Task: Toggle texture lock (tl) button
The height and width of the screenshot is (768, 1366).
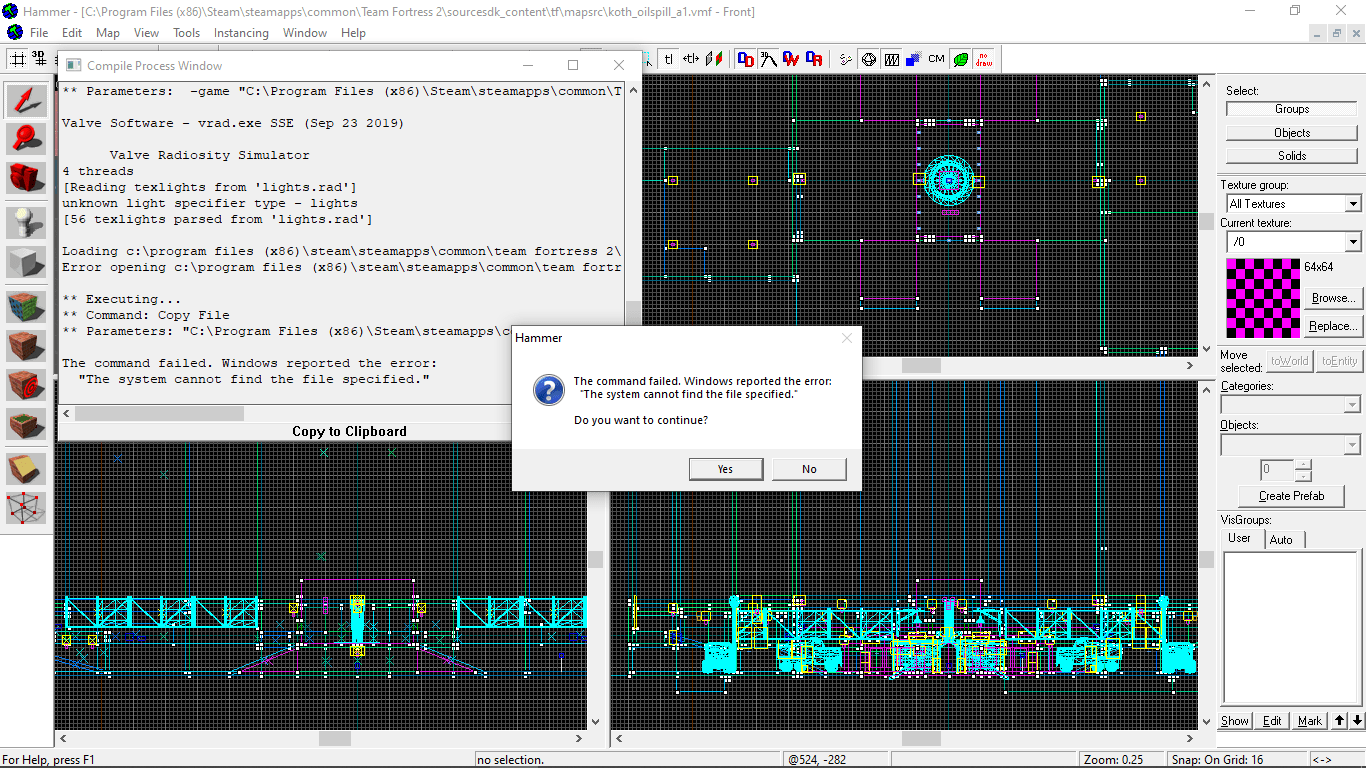Action: [x=669, y=59]
